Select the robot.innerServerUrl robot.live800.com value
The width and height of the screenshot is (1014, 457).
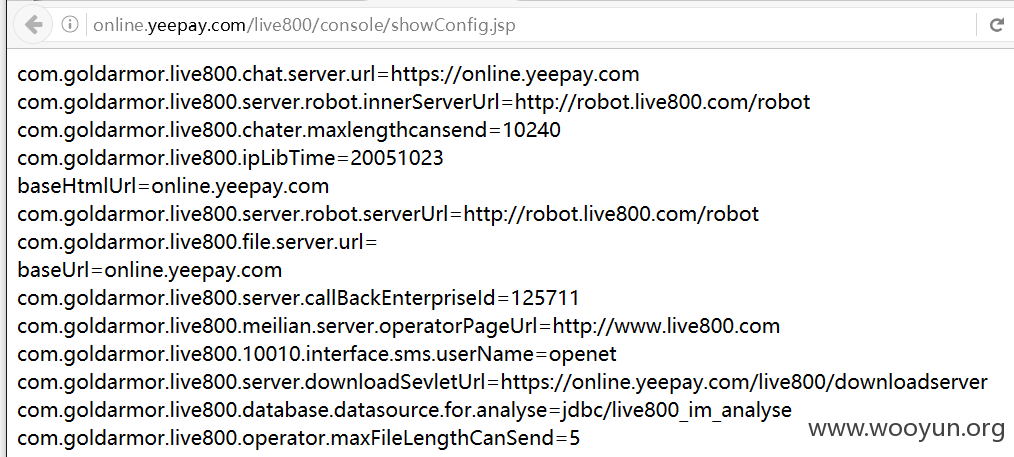(663, 102)
